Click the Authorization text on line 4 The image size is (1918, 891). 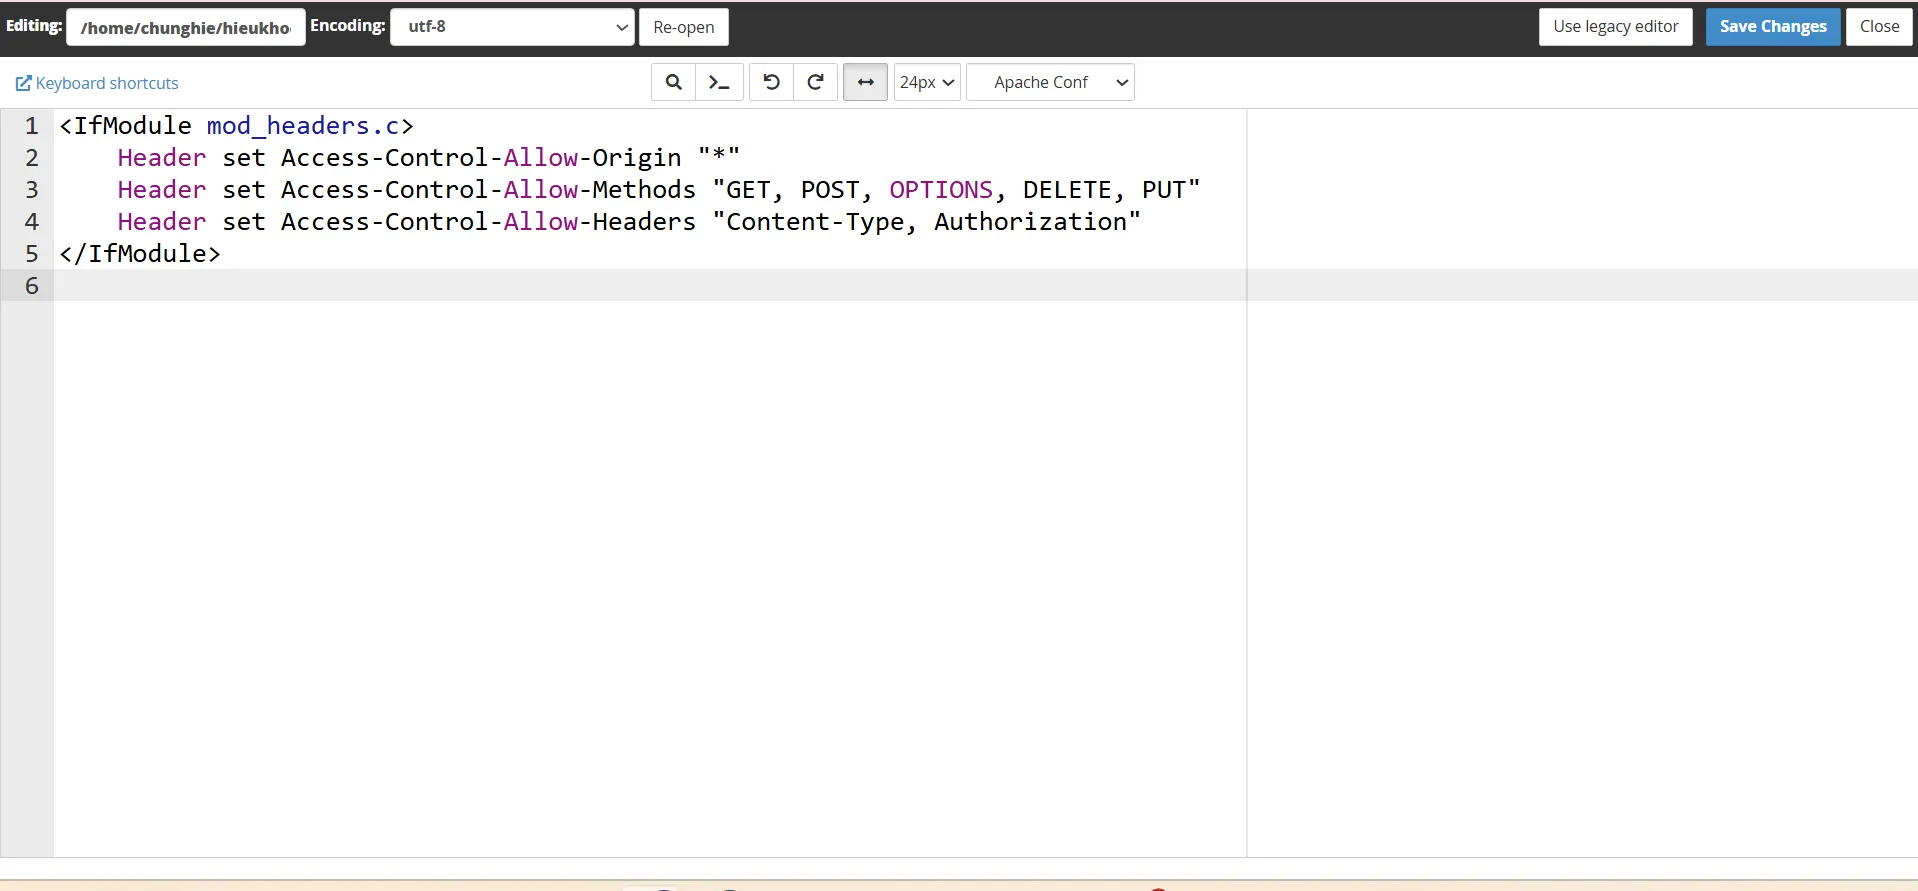coord(1030,222)
